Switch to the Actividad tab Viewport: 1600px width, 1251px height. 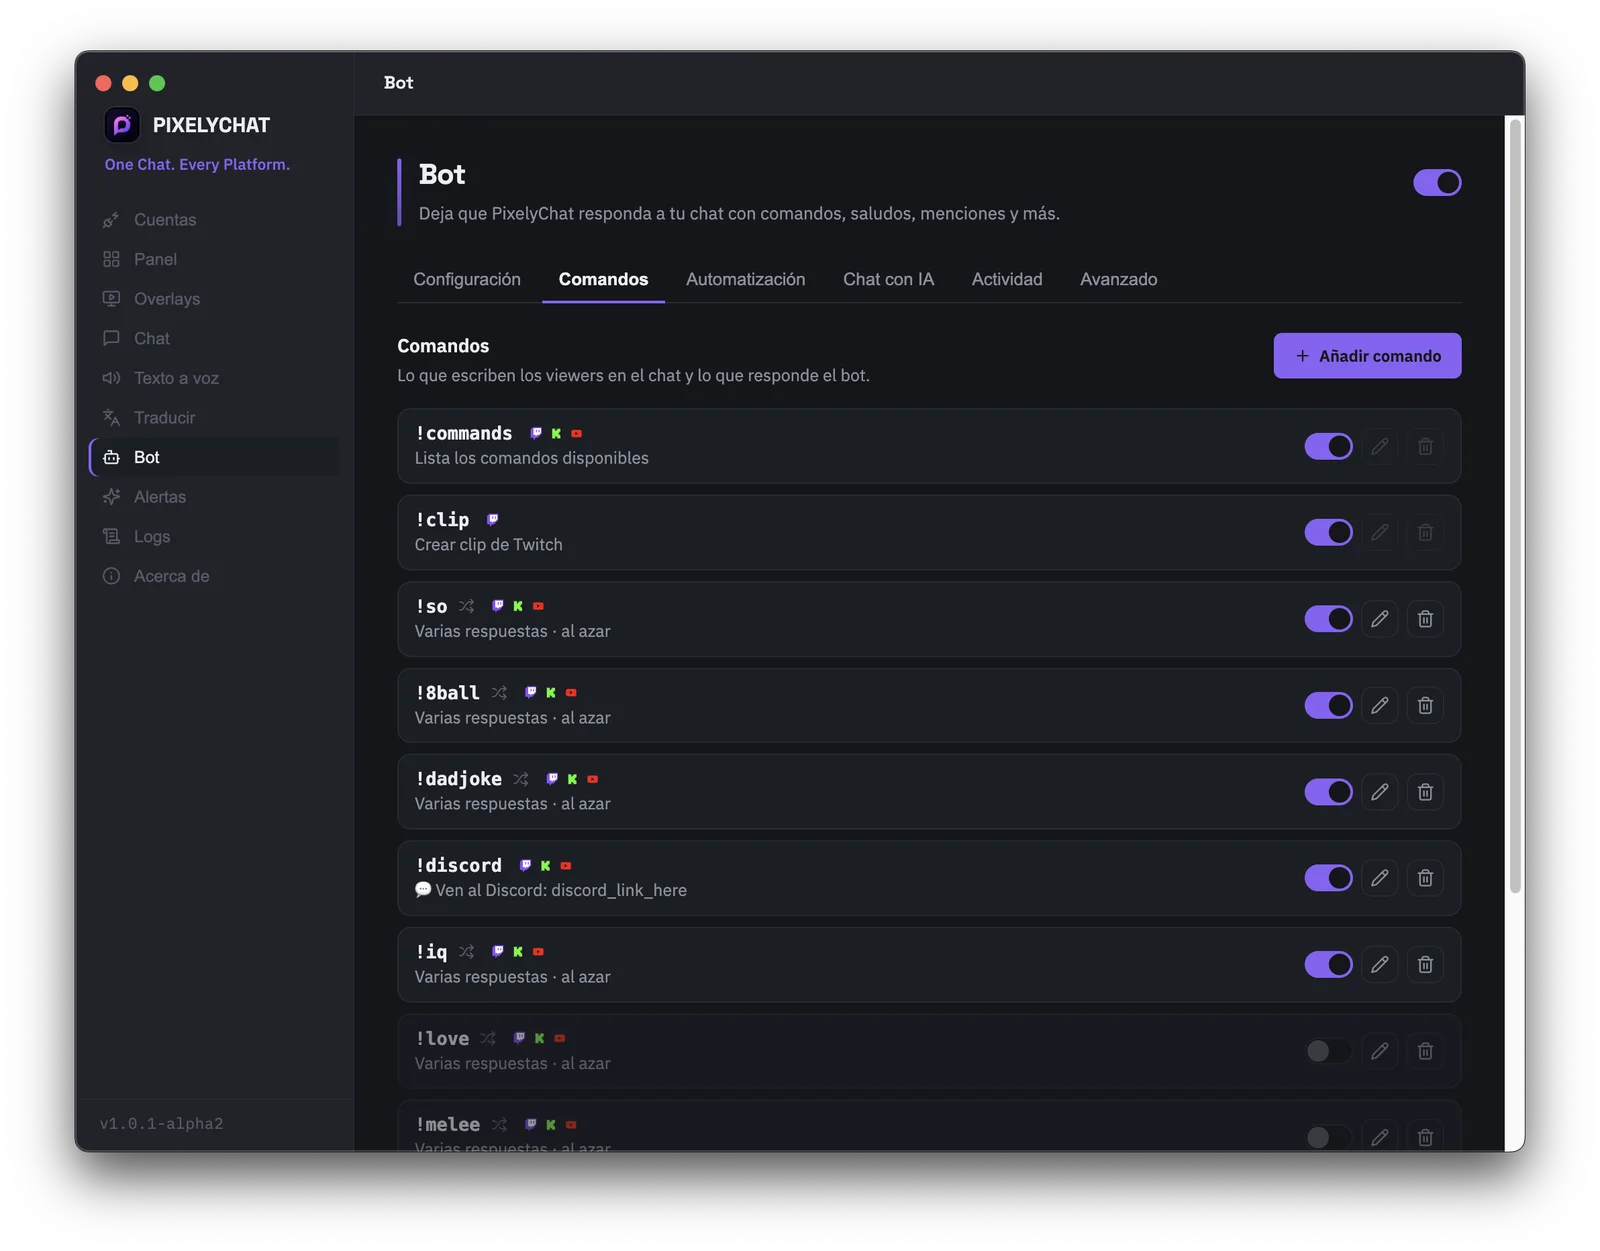click(1007, 279)
